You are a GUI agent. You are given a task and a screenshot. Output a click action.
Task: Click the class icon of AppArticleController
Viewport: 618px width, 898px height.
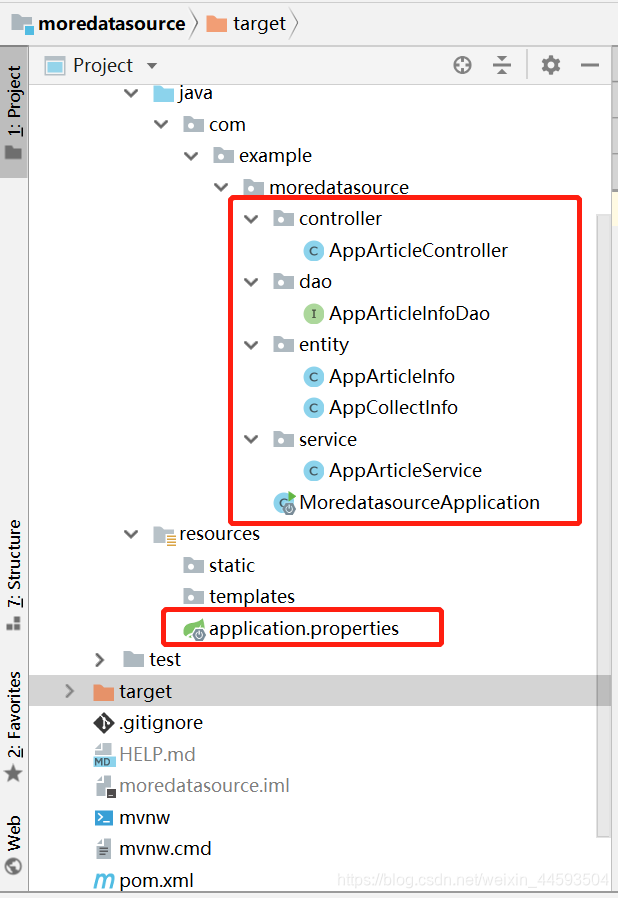[314, 250]
